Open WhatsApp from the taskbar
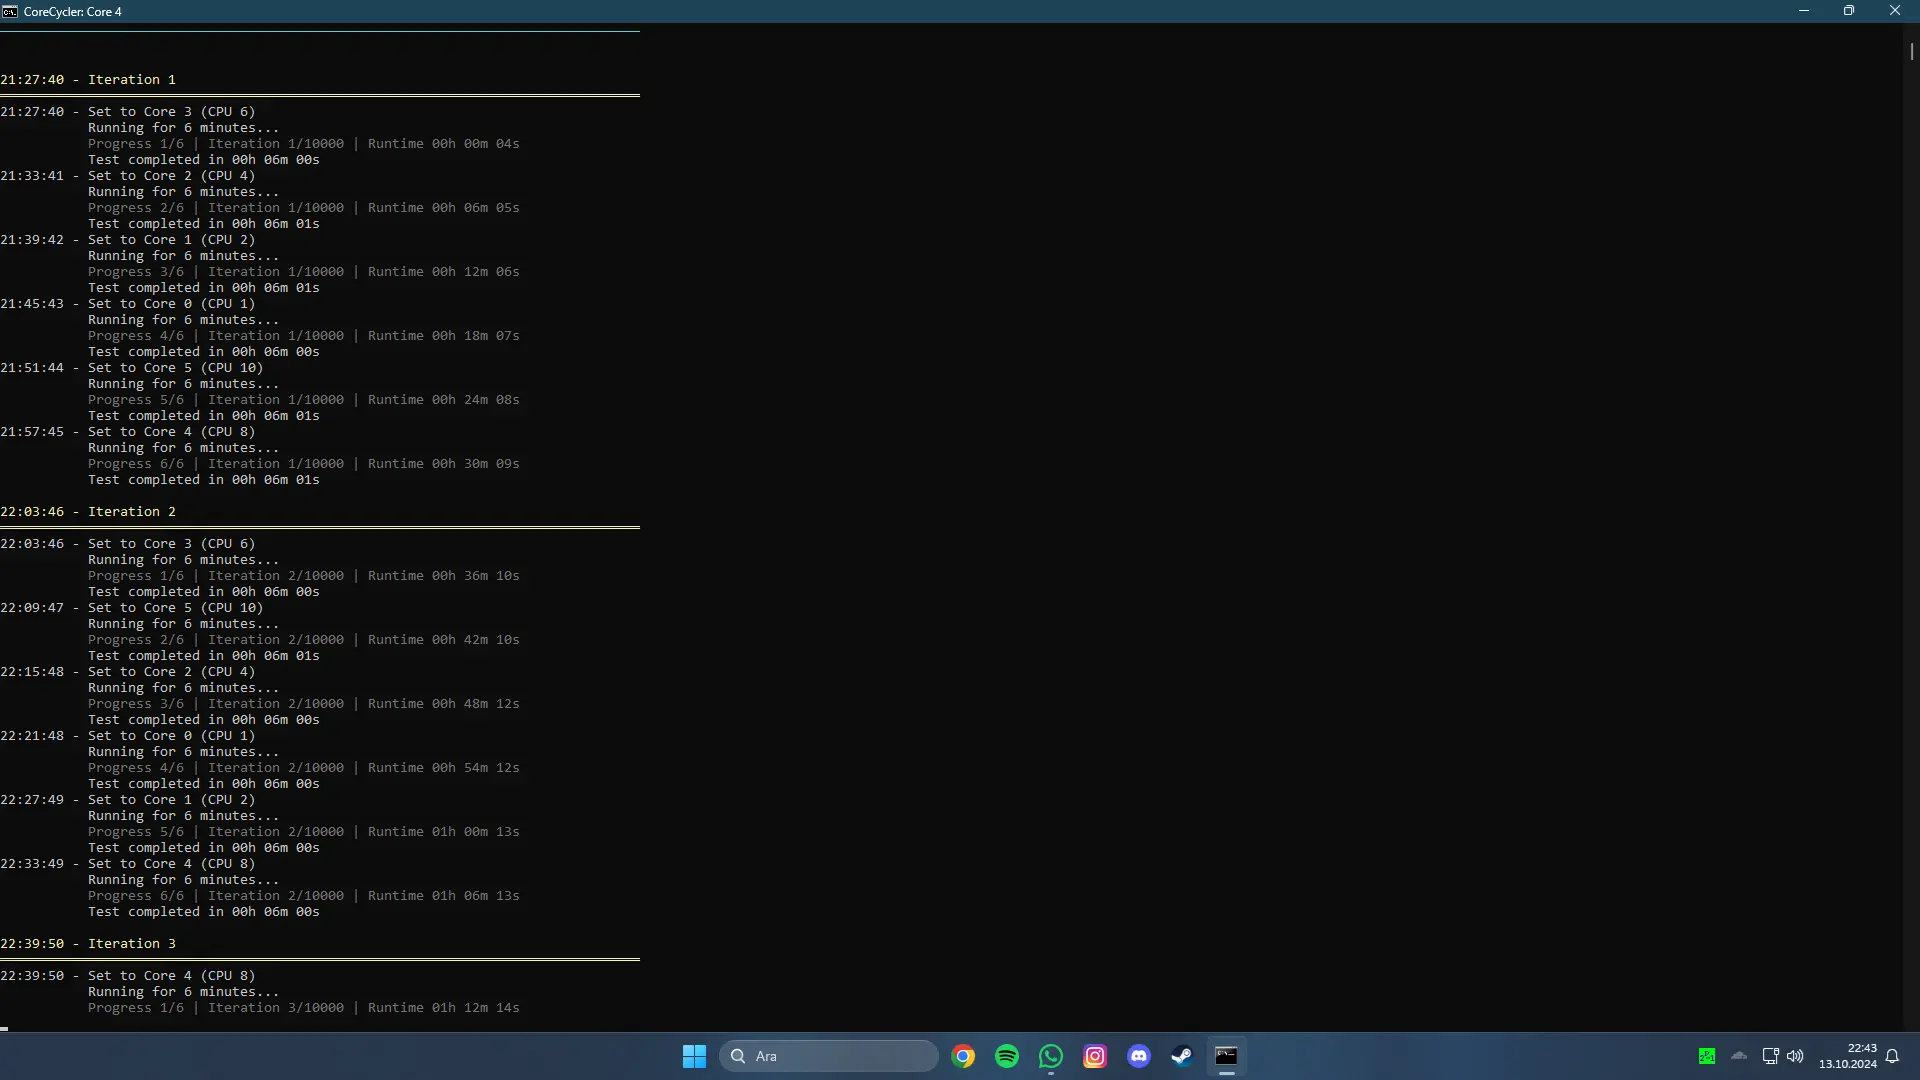Image resolution: width=1920 pixels, height=1080 pixels. [x=1051, y=1056]
